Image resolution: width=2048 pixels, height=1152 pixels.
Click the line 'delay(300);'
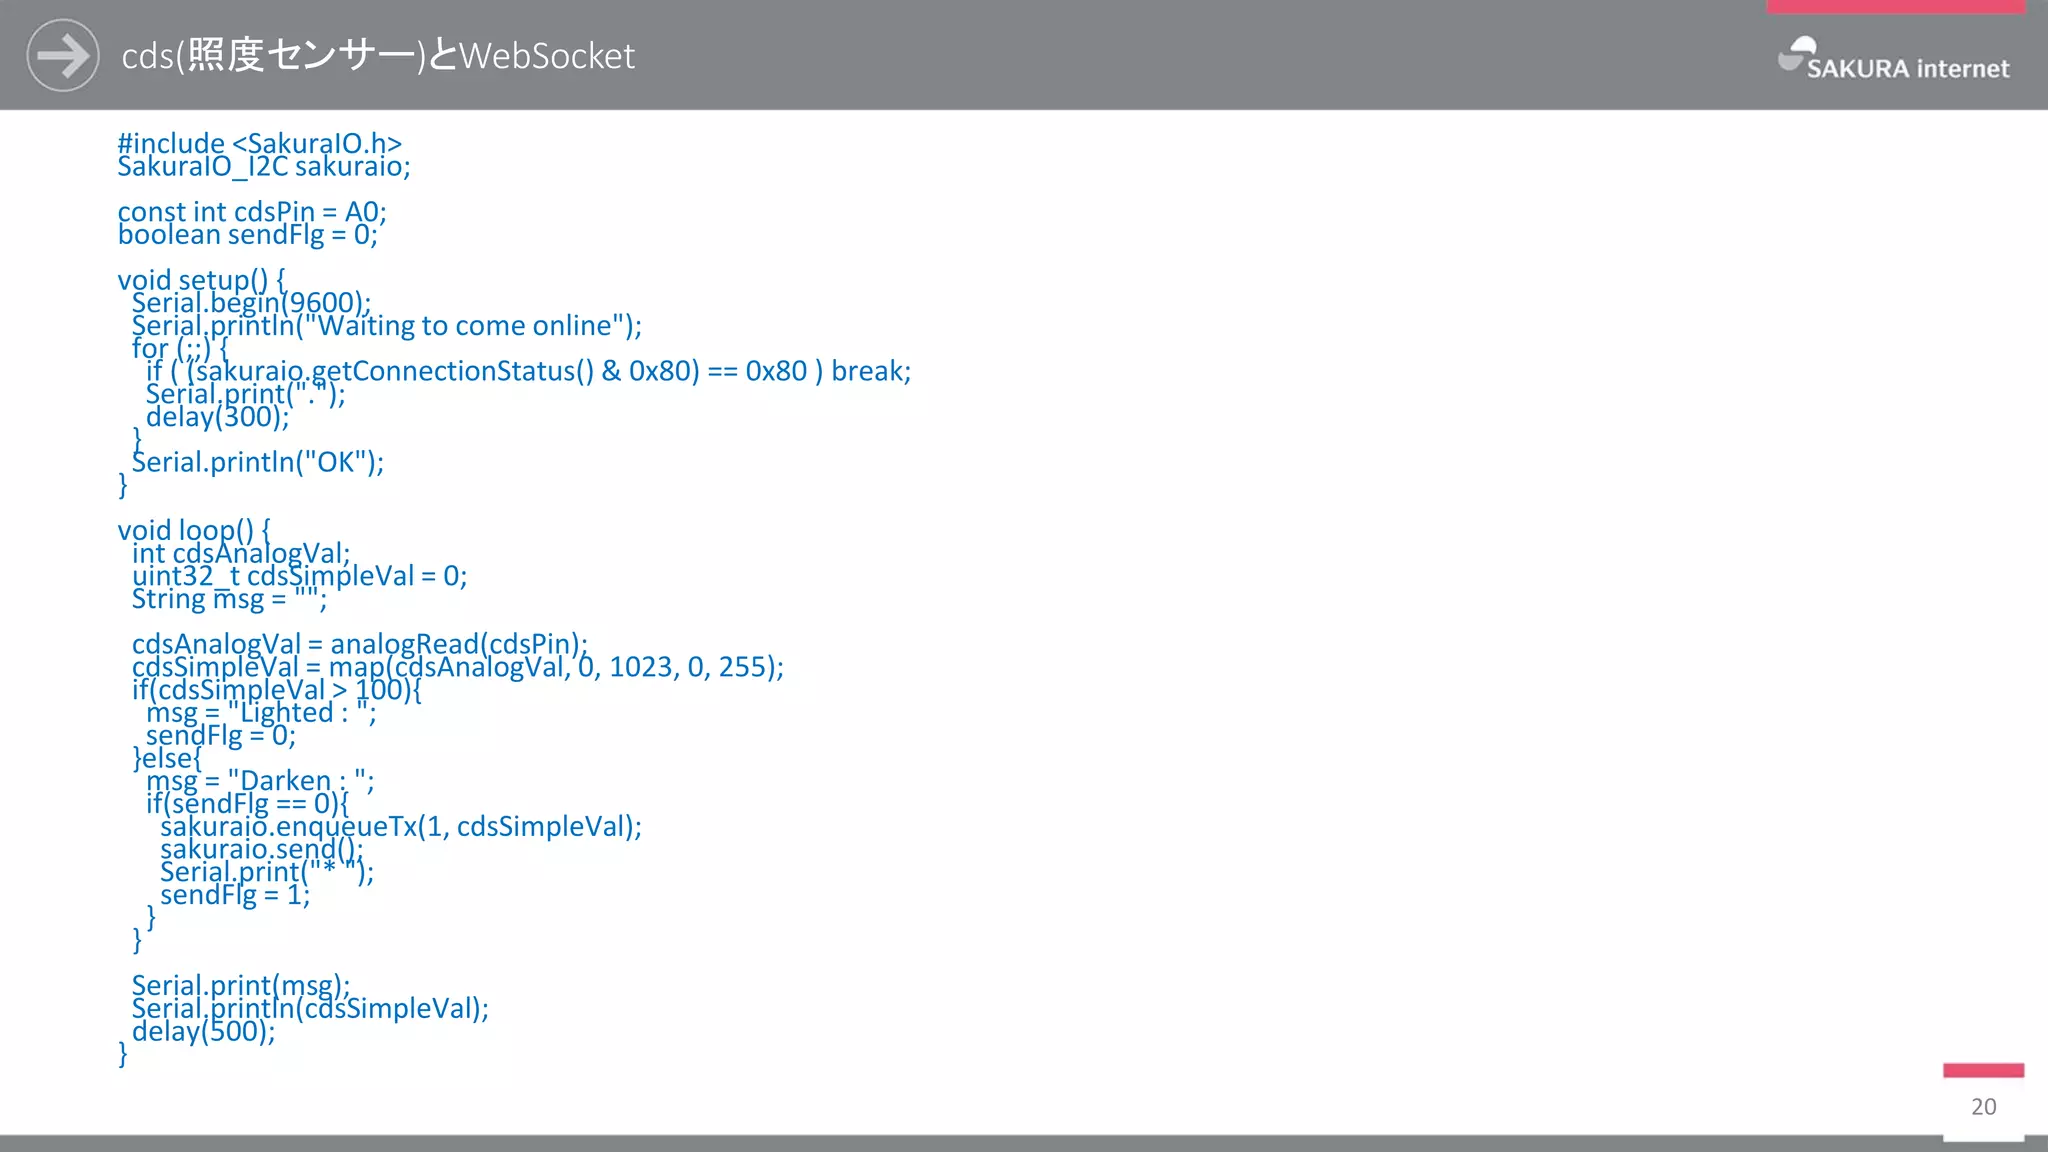point(218,416)
